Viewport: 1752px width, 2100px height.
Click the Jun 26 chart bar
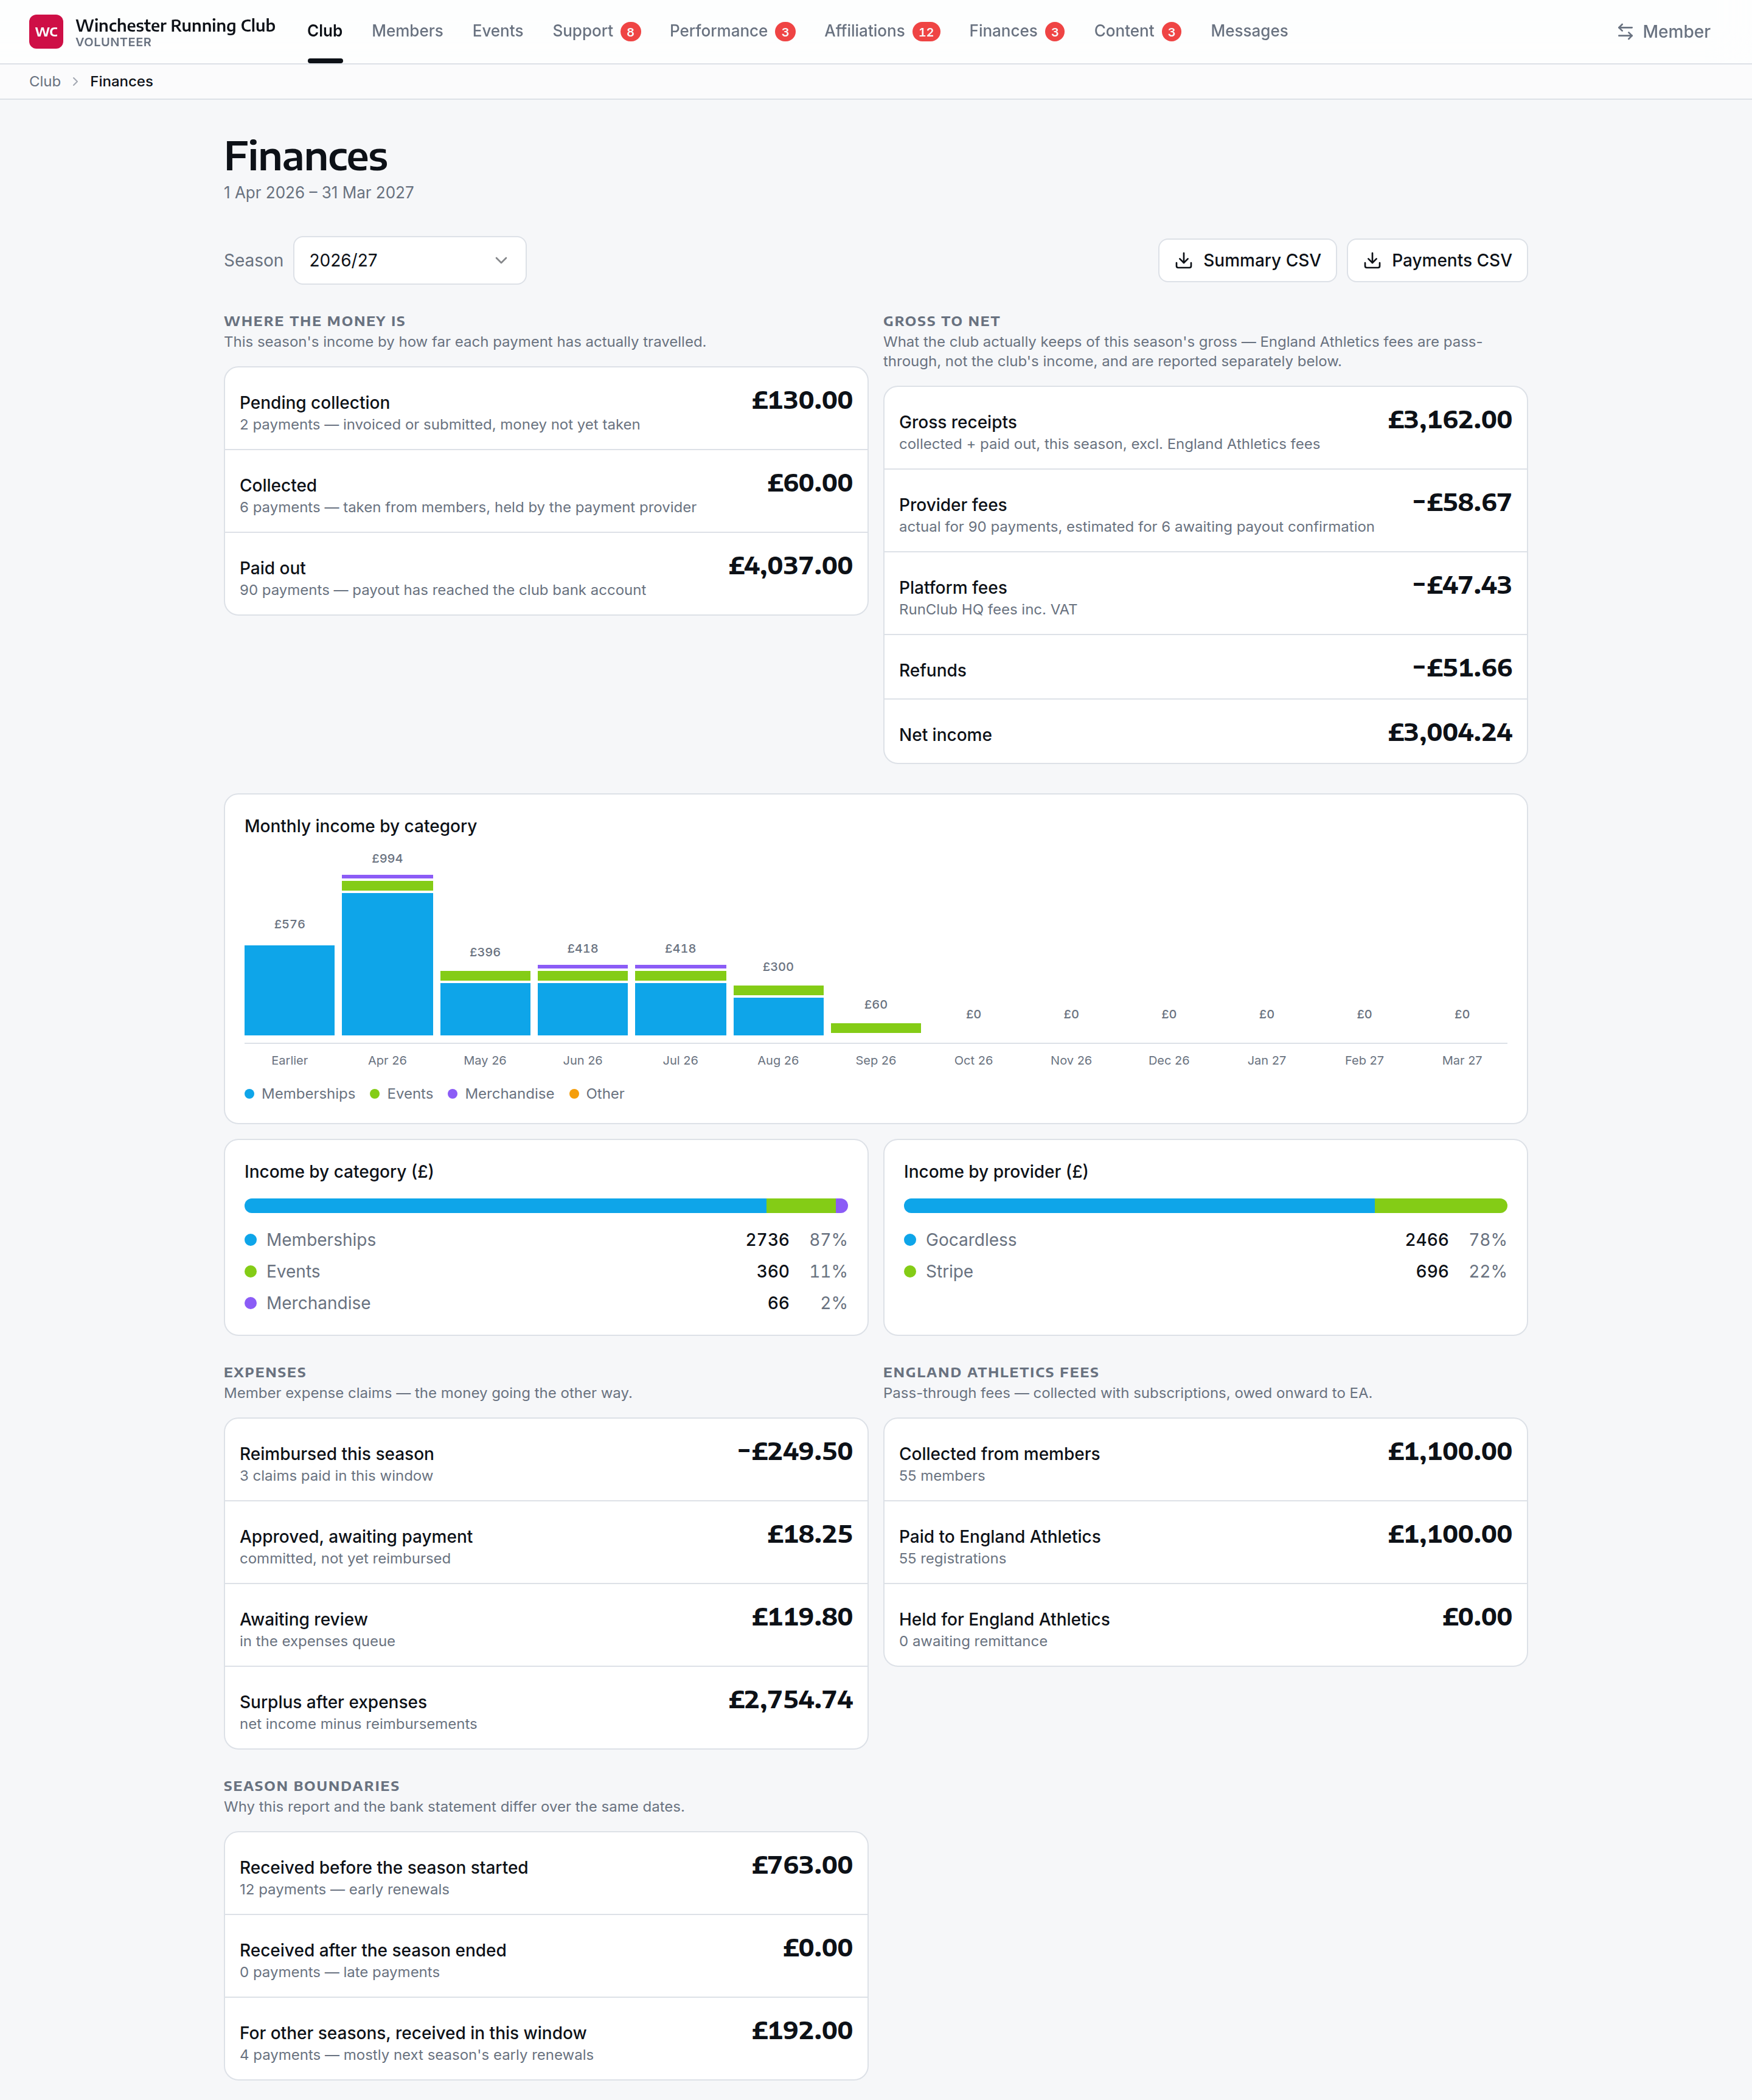tap(583, 1000)
